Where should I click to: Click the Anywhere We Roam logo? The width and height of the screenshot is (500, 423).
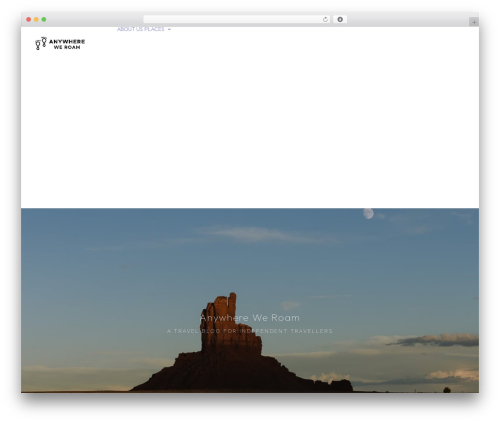pos(60,44)
